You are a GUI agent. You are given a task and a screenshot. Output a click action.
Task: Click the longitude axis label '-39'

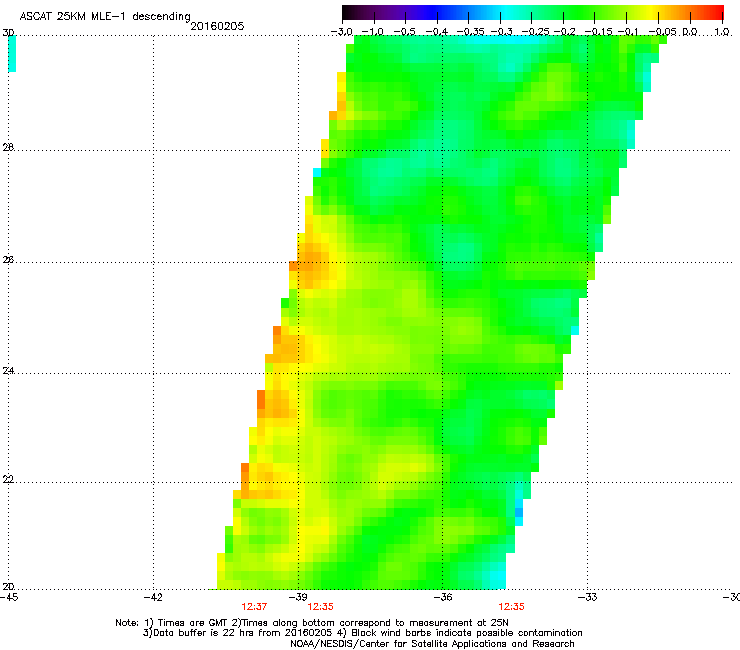click(298, 597)
